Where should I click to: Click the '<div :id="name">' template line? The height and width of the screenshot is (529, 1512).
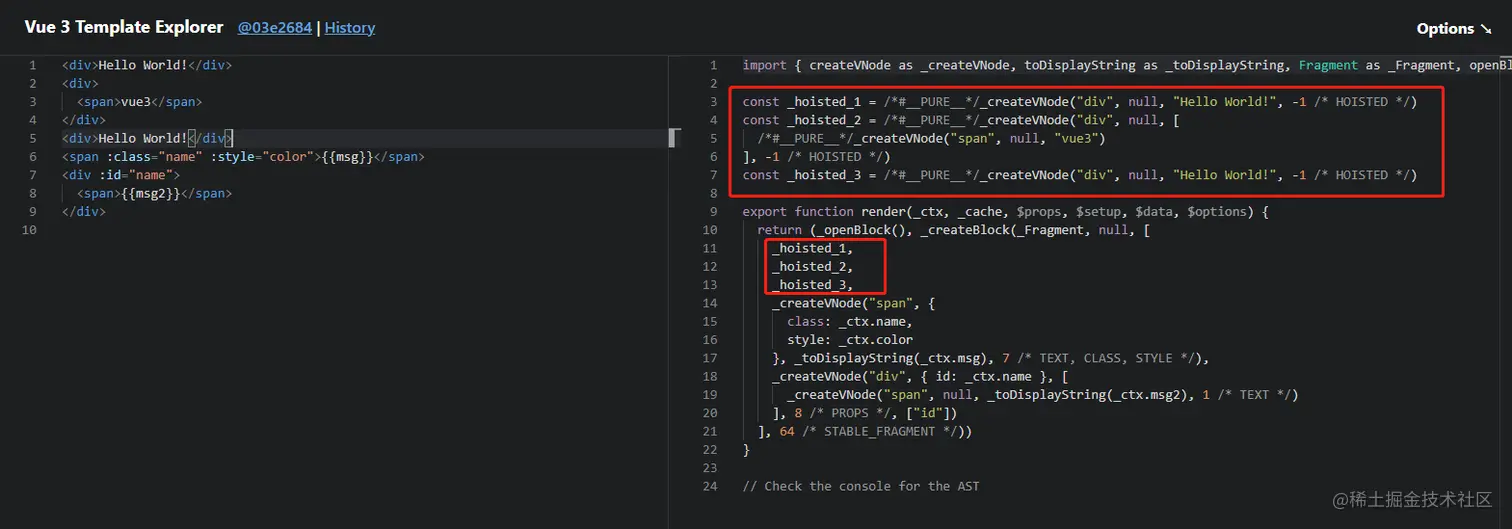(x=121, y=175)
